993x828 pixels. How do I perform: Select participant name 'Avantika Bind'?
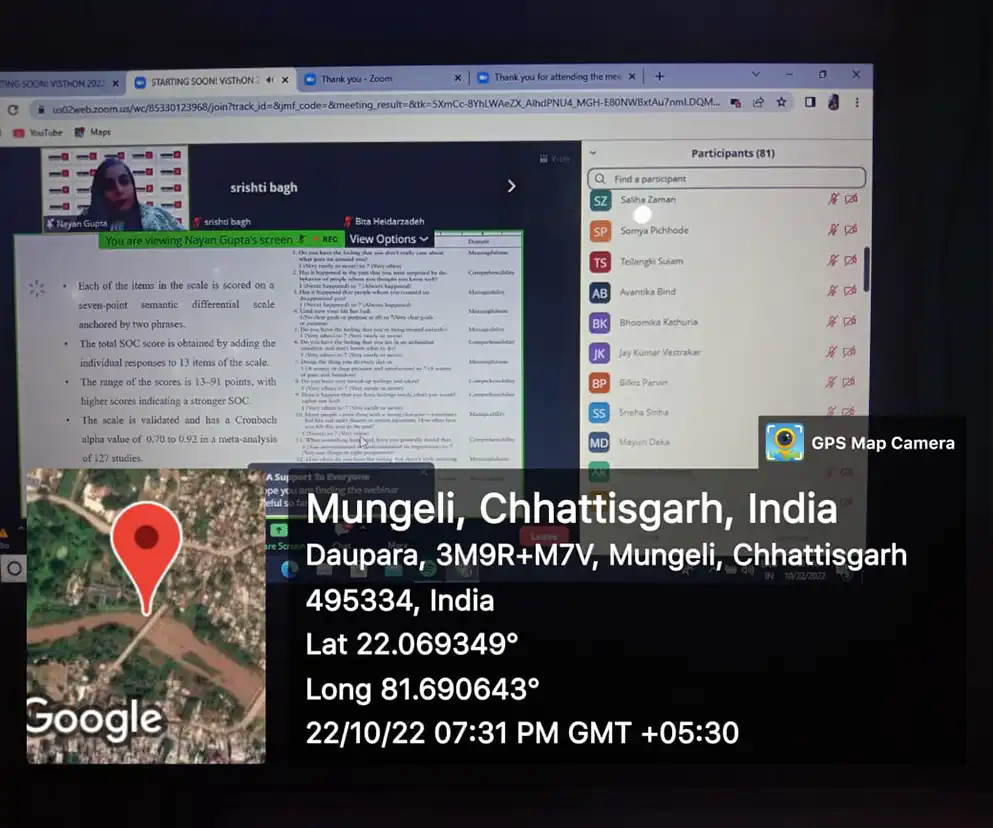tap(647, 291)
